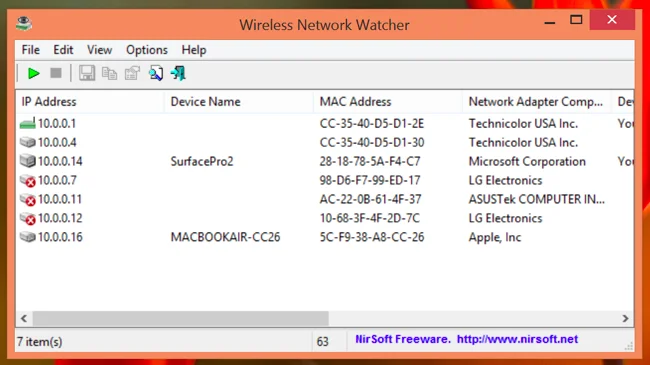Open the nirsoft.net link in the status bar
The image size is (650, 365).
tap(517, 339)
